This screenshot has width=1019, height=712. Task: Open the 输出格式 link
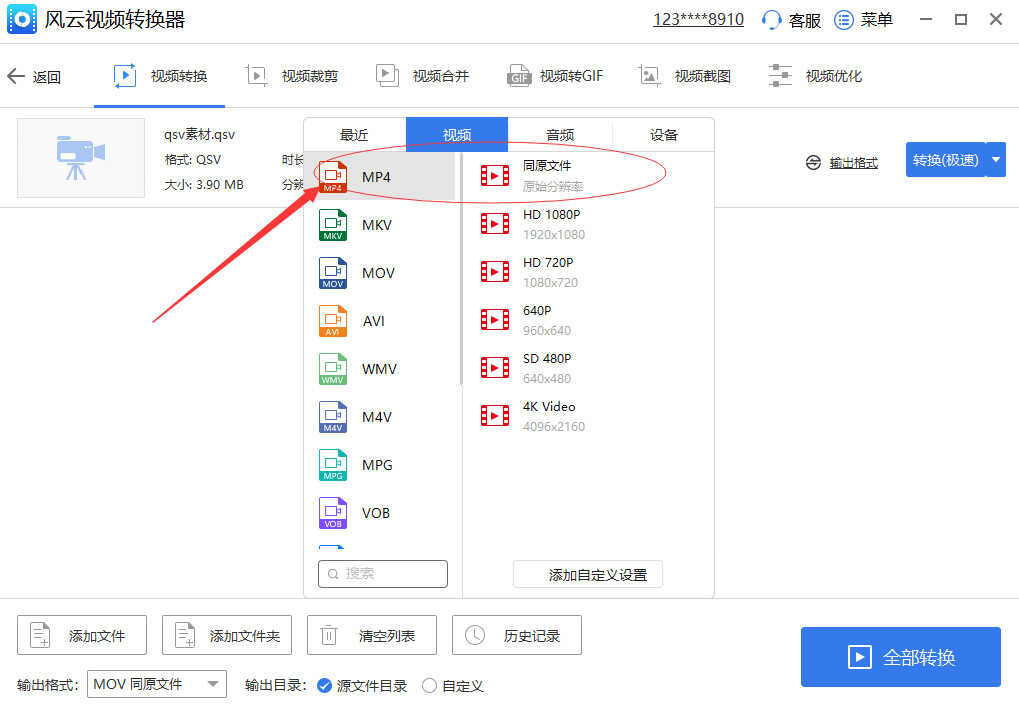pyautogui.click(x=853, y=163)
